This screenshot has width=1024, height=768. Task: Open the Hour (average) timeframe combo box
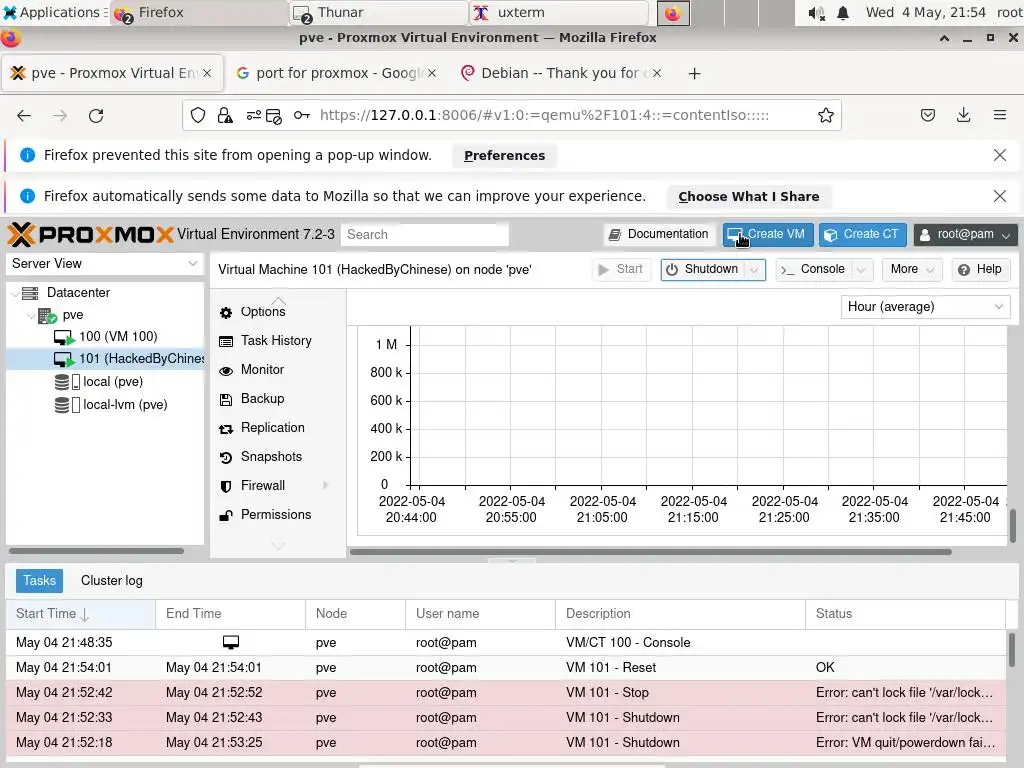click(x=925, y=306)
